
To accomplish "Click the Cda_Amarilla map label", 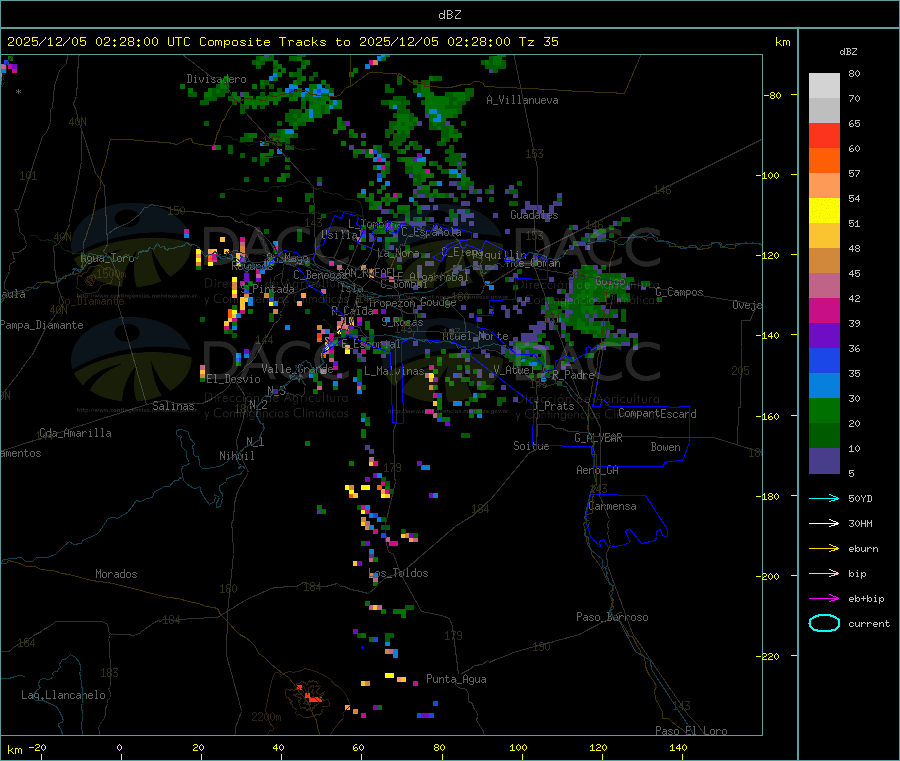I will tap(75, 433).
